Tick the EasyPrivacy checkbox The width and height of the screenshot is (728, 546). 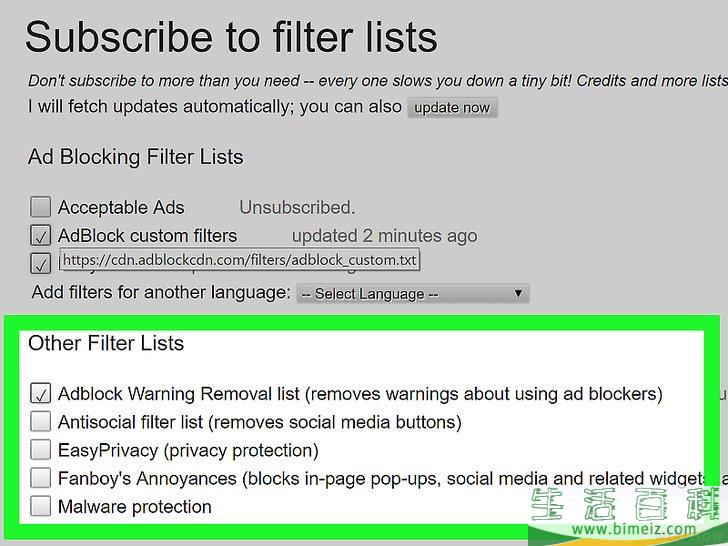pyautogui.click(x=40, y=450)
